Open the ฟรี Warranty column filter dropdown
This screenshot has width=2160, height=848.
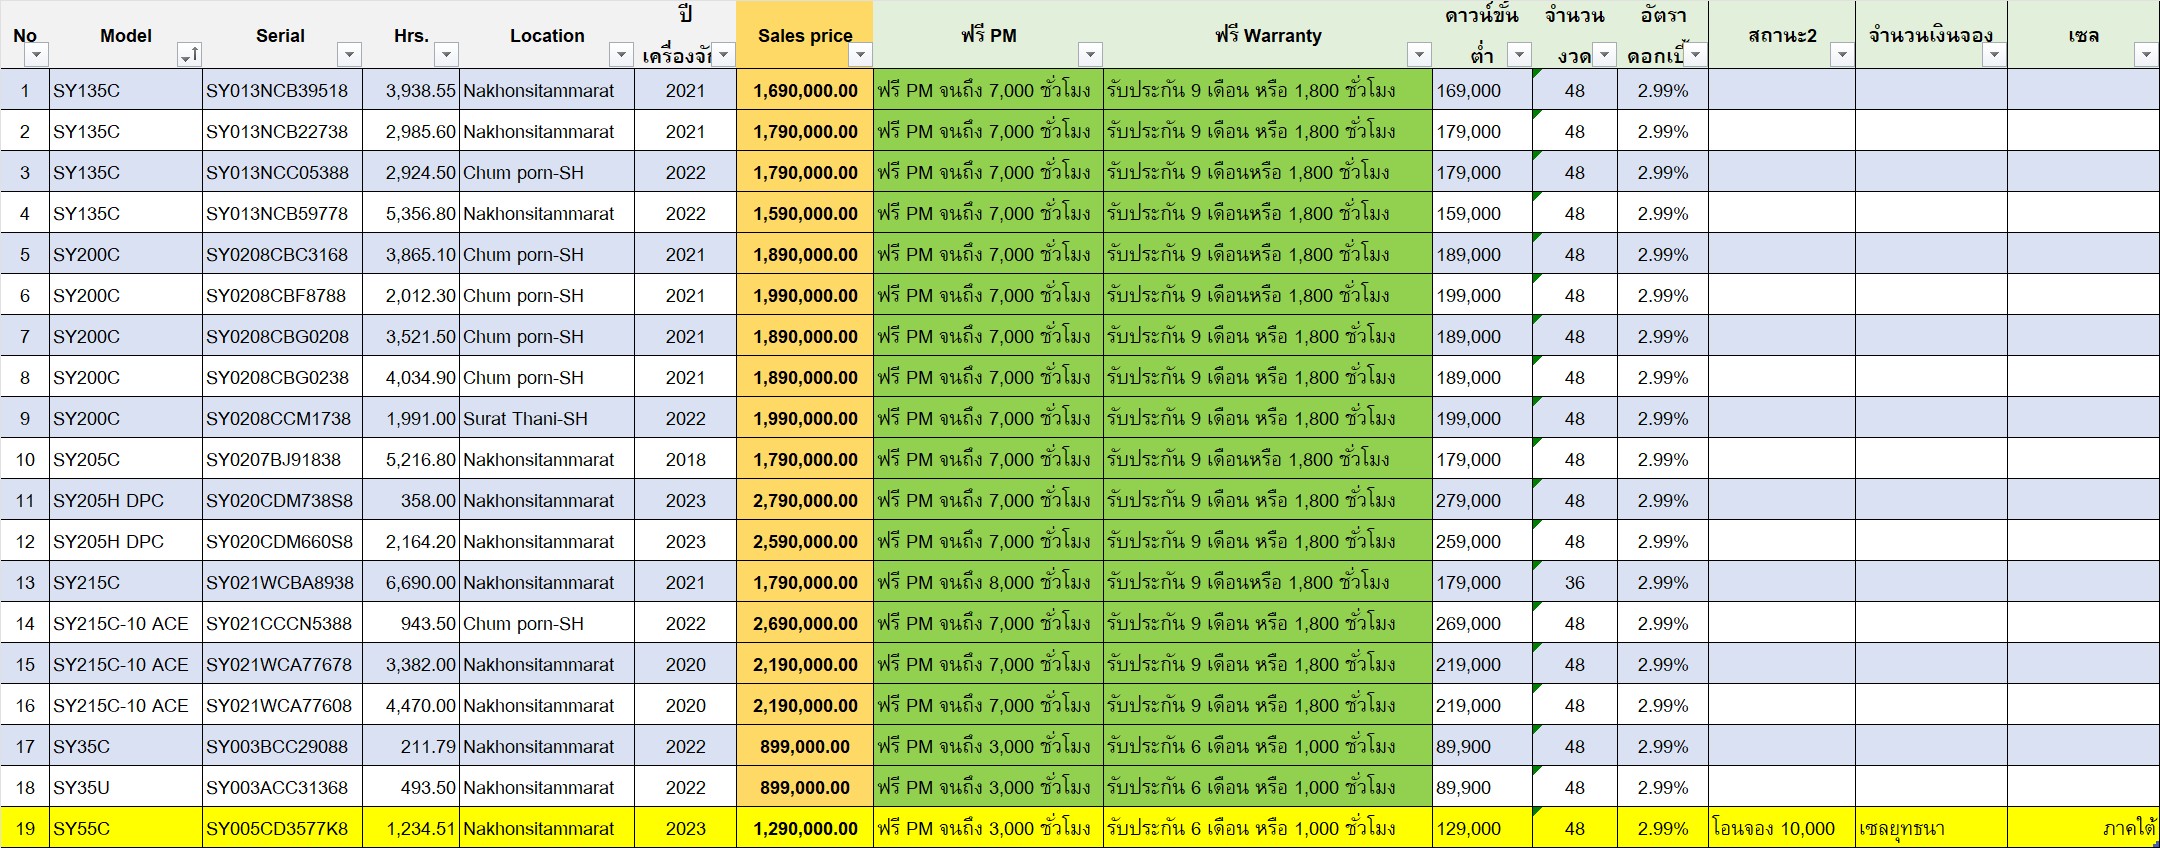click(1419, 55)
